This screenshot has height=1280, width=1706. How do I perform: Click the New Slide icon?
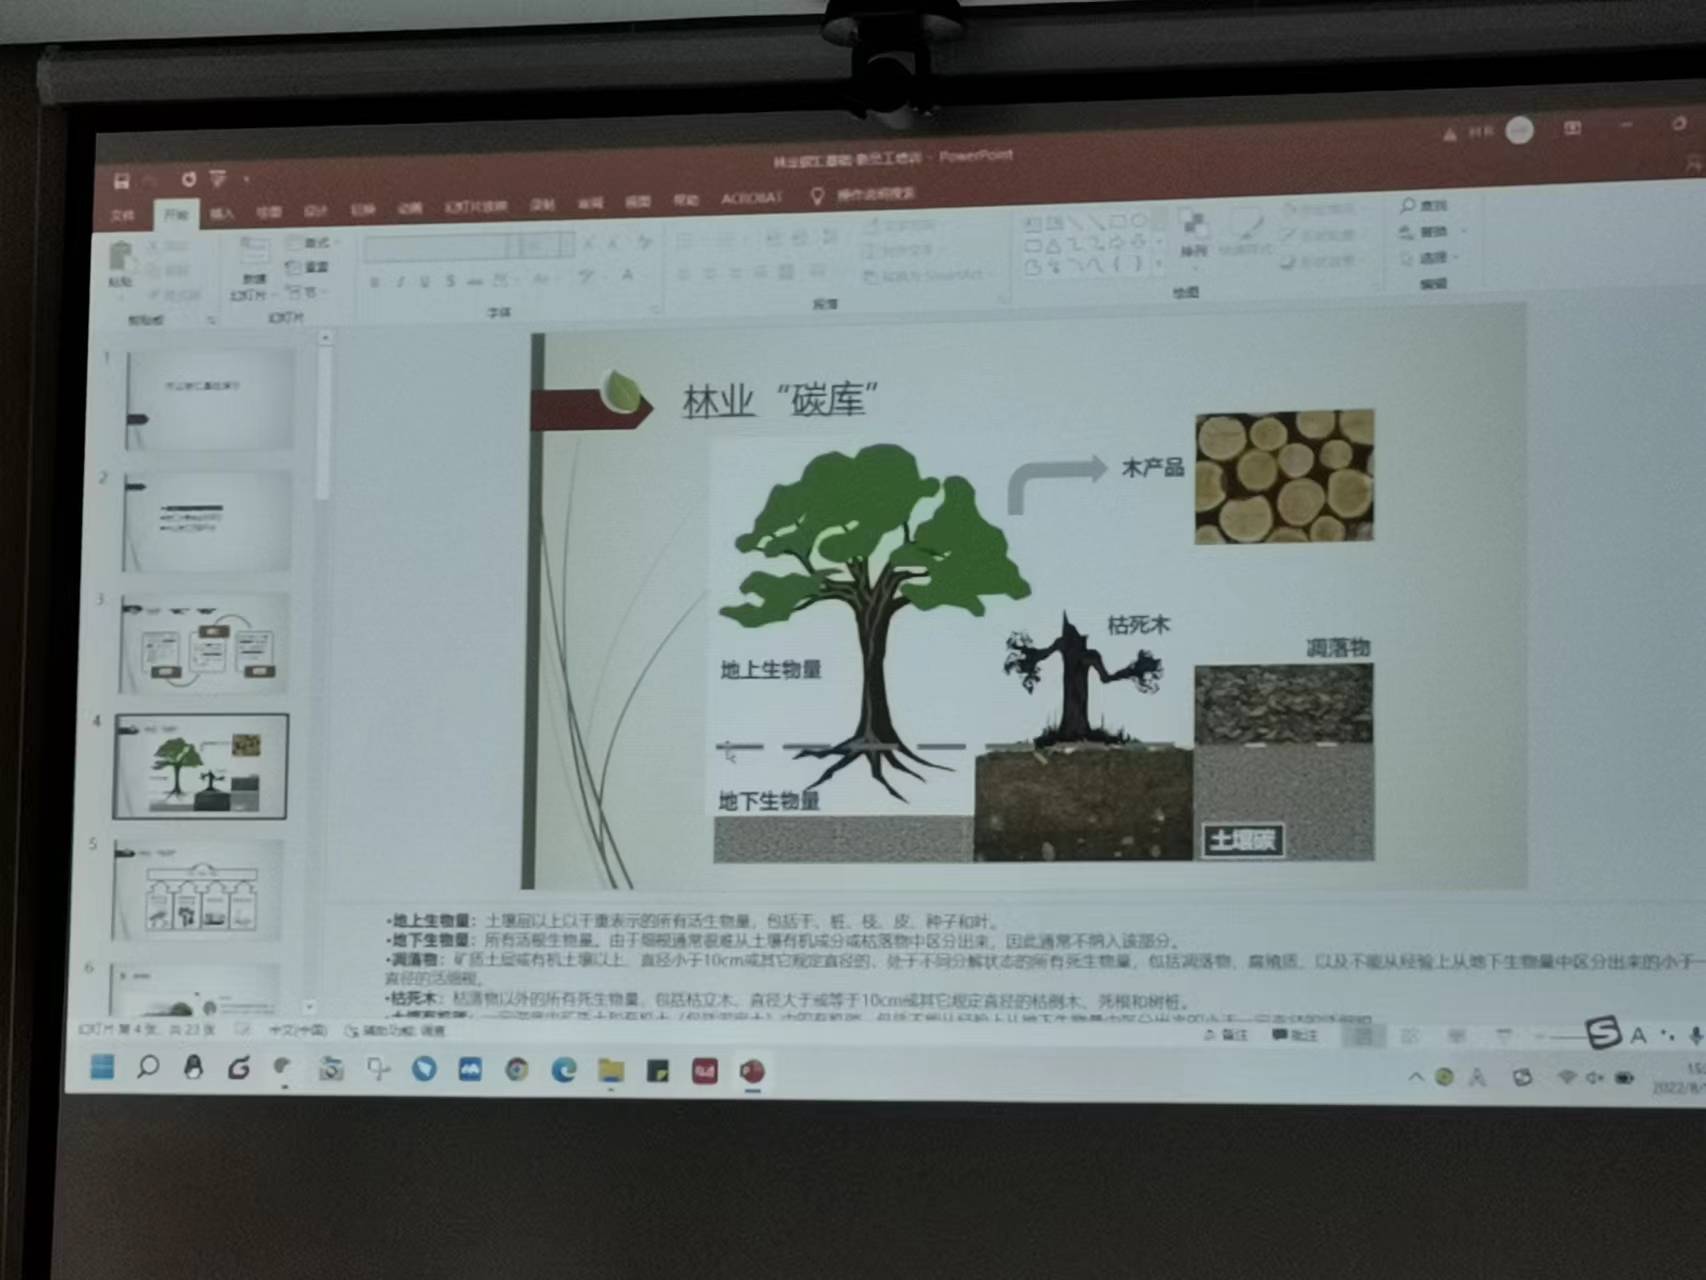(254, 258)
